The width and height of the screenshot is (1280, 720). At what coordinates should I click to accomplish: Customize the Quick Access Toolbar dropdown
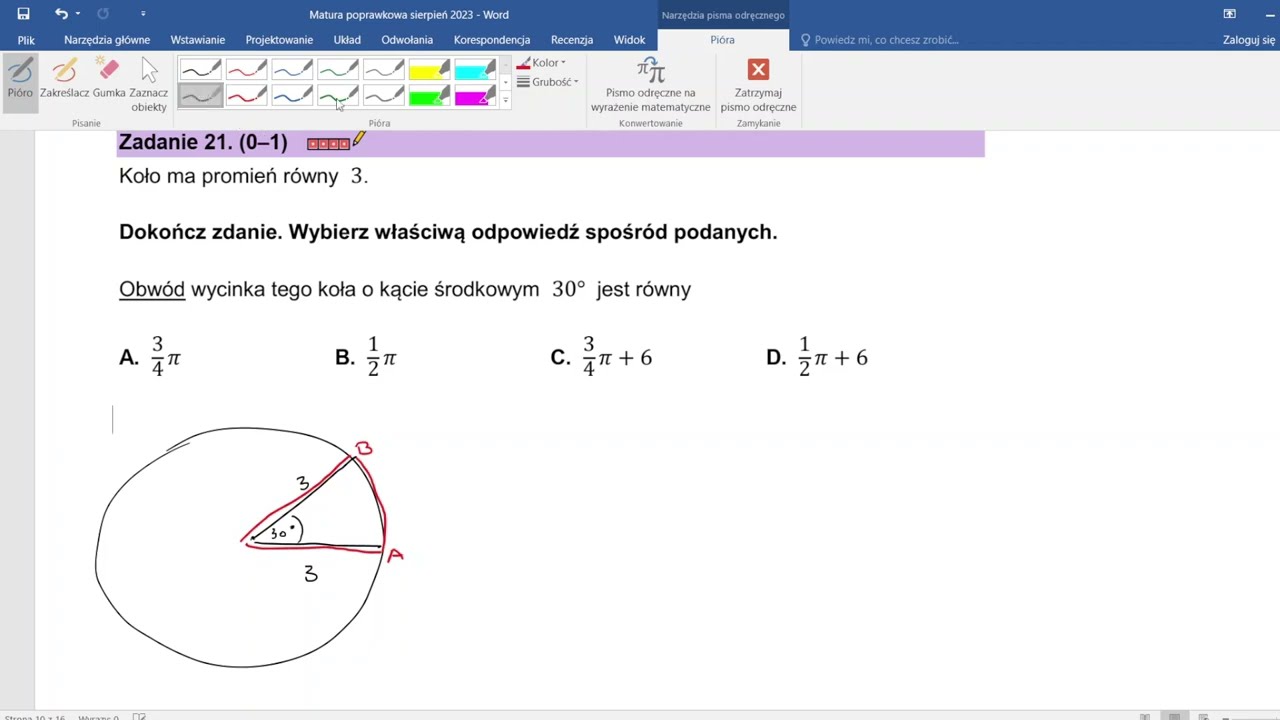[x=143, y=14]
